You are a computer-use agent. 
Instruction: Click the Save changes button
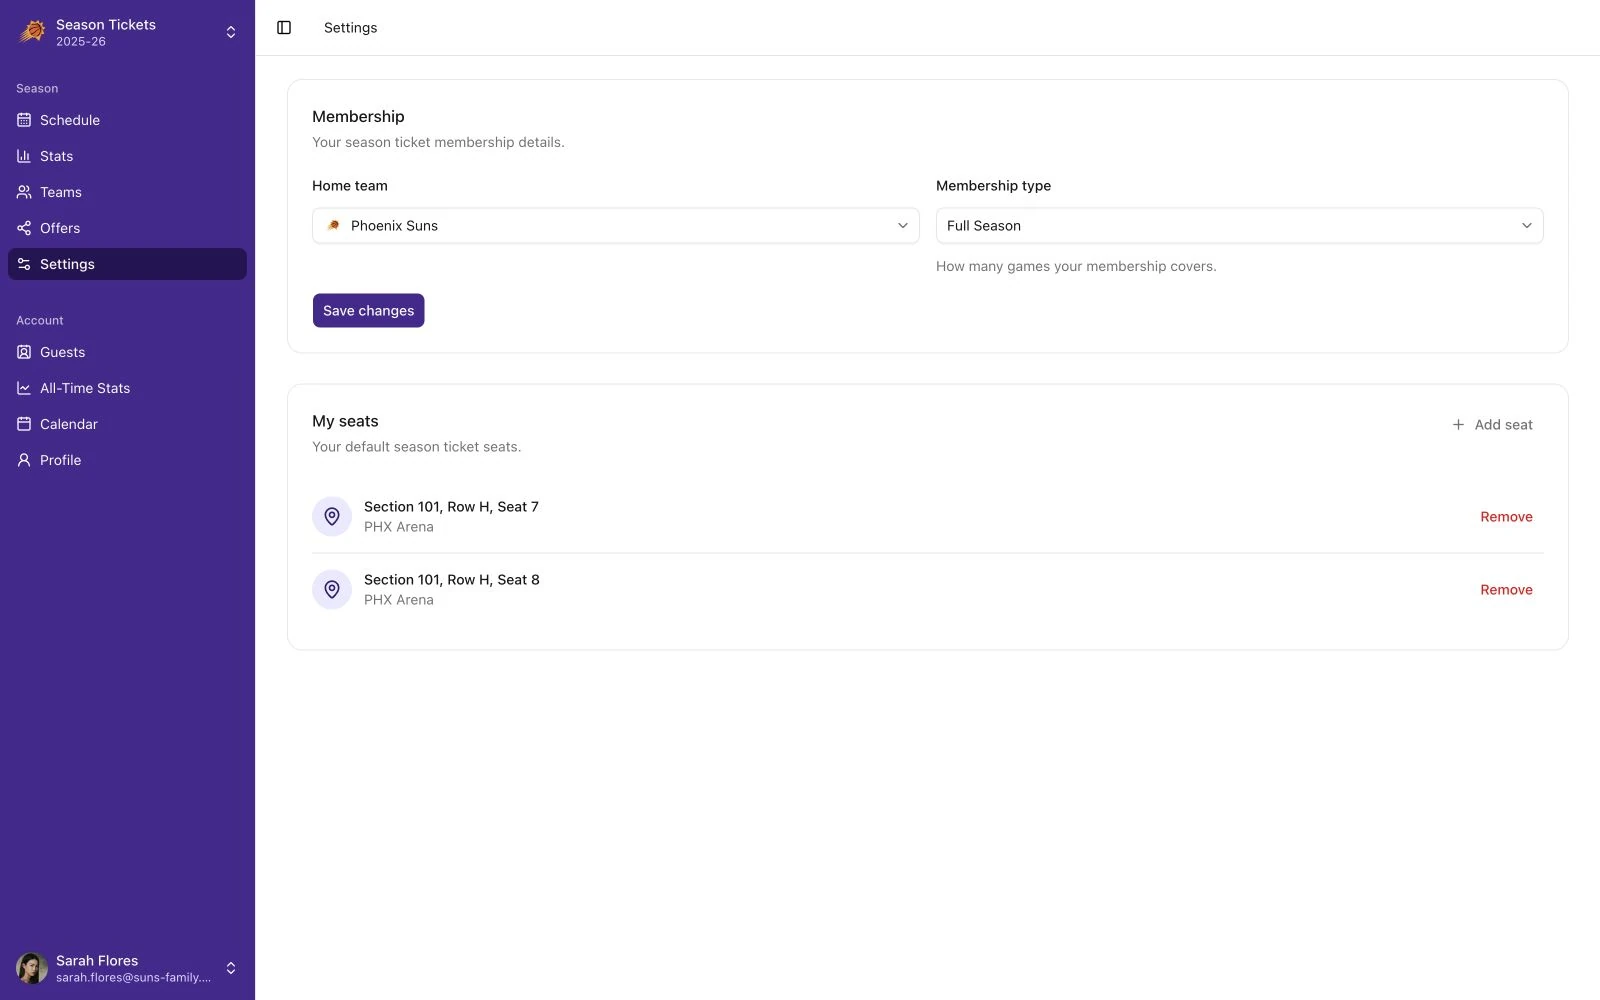[x=368, y=310]
